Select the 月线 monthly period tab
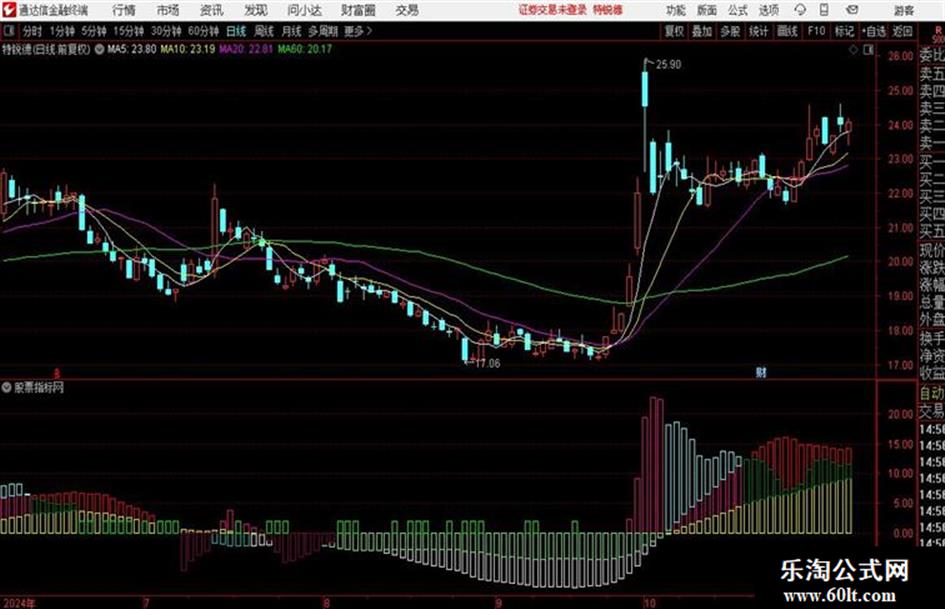945x609 pixels. 292,31
